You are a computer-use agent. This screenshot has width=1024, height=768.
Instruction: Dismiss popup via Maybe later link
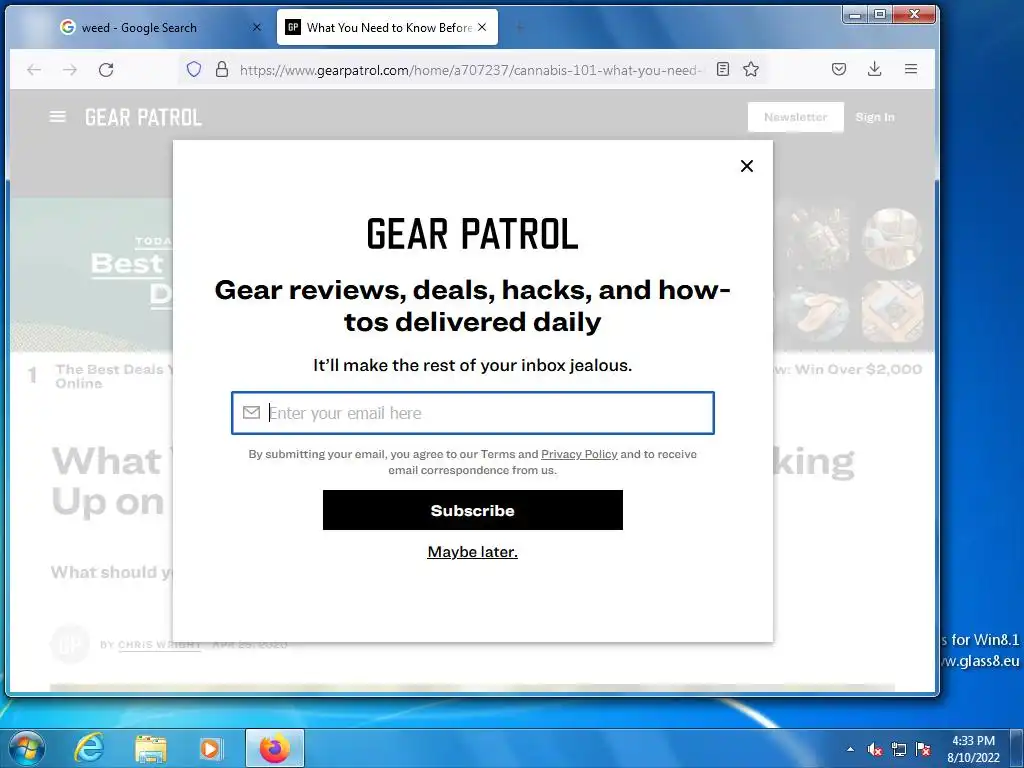pos(473,552)
